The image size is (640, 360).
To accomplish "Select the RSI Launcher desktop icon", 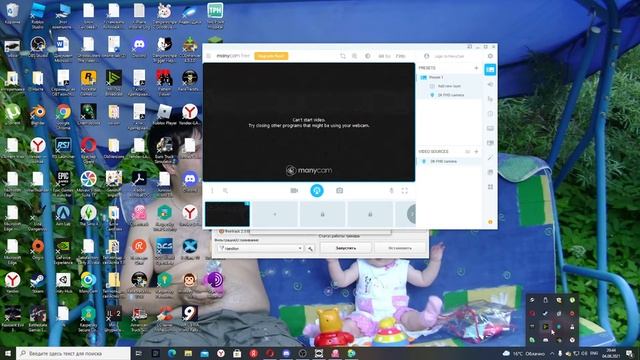I will coord(63,148).
